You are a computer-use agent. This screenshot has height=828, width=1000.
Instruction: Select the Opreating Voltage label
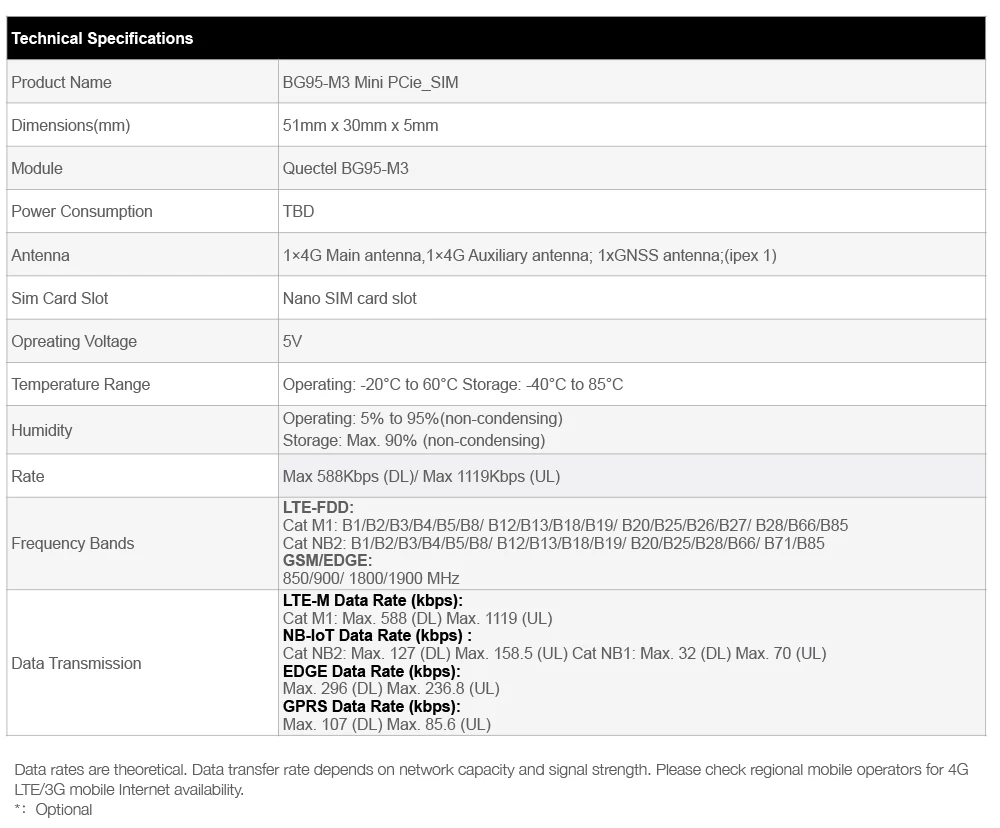click(x=74, y=341)
